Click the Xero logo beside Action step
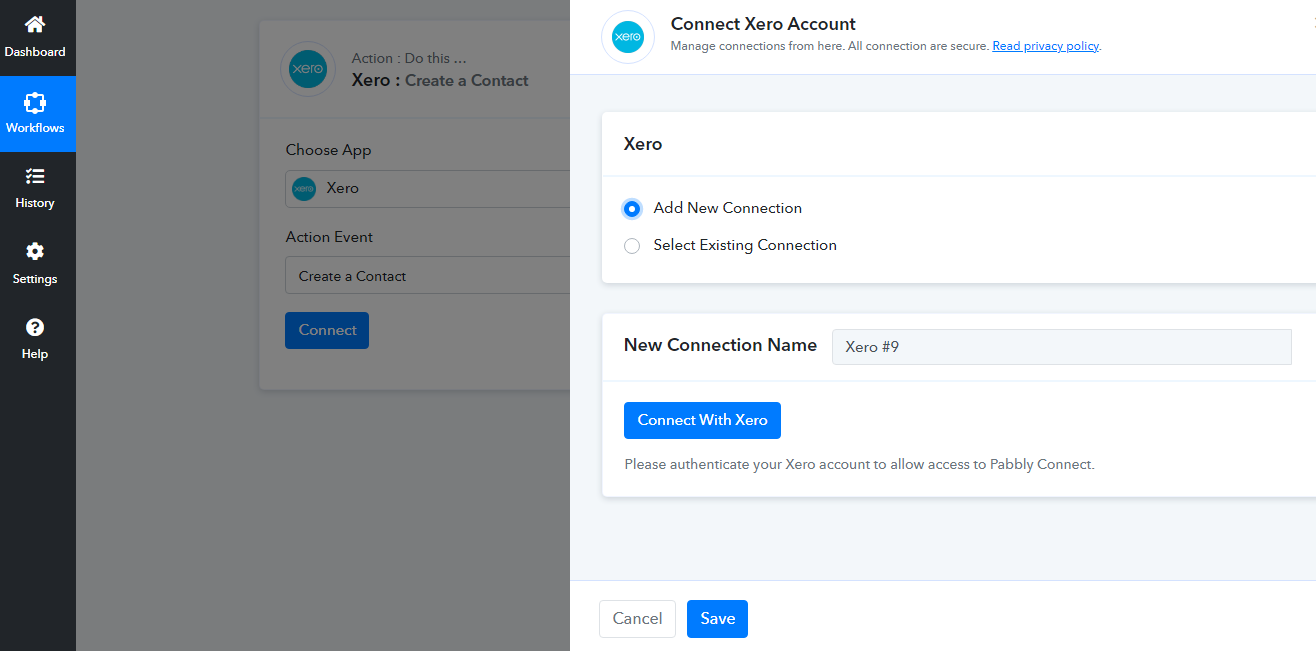1316x651 pixels. (x=308, y=69)
